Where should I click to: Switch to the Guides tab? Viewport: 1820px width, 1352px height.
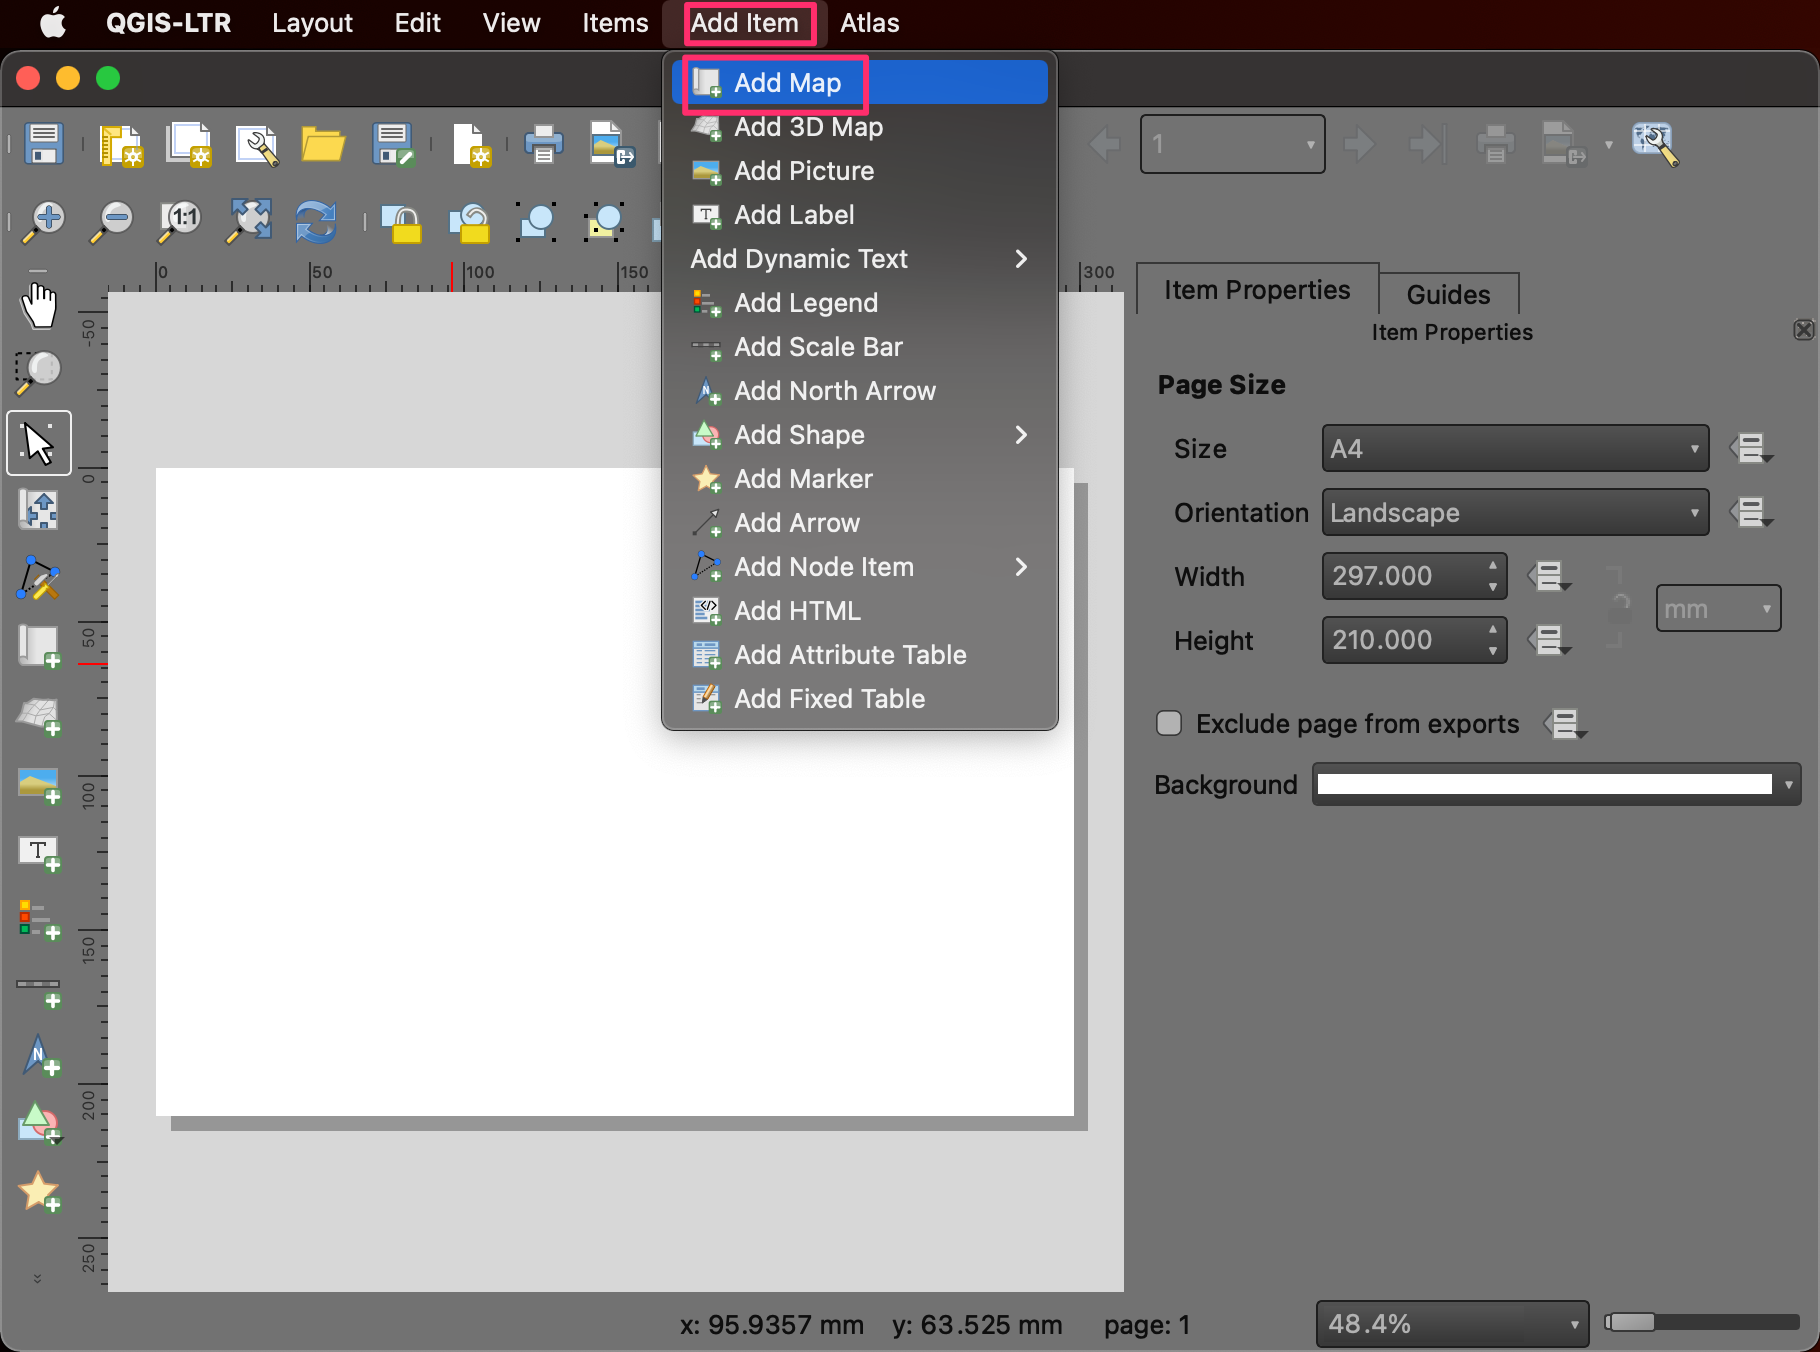(x=1448, y=294)
